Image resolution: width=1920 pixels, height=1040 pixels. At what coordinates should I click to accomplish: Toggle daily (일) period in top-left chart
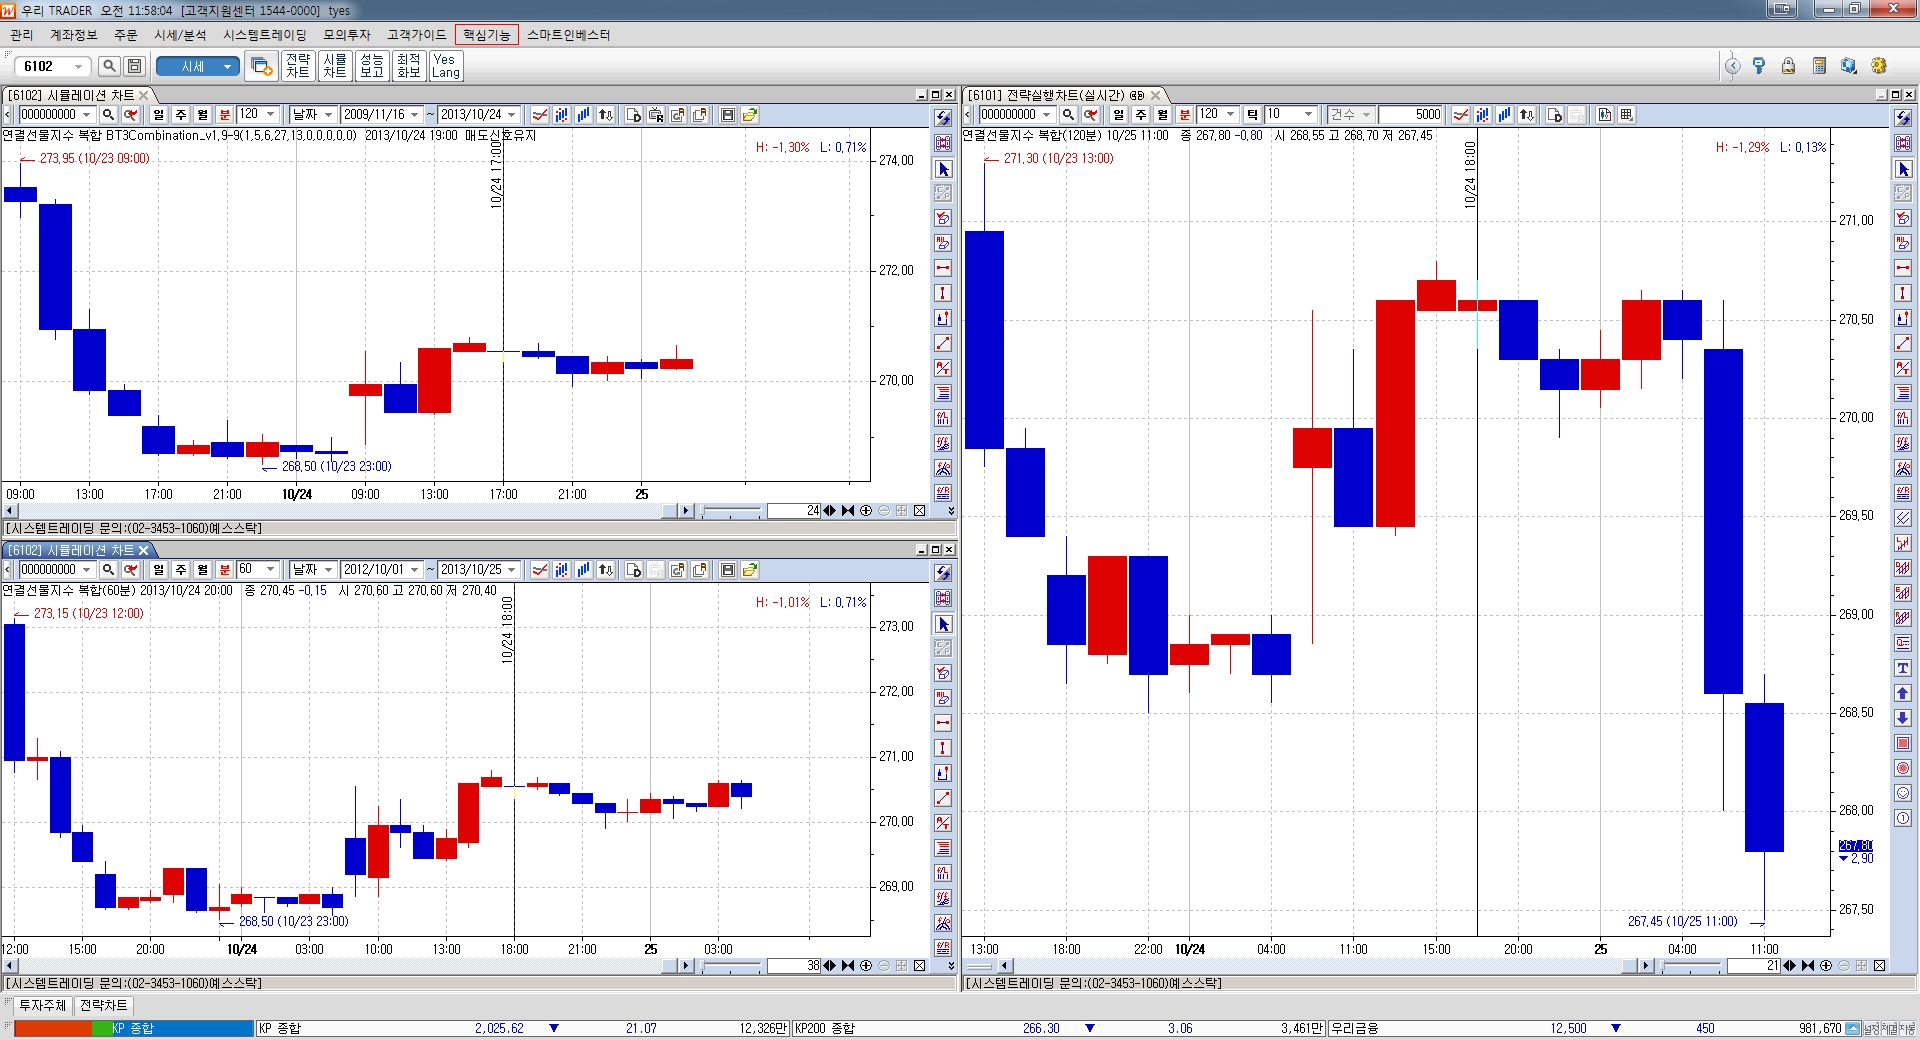(x=158, y=115)
